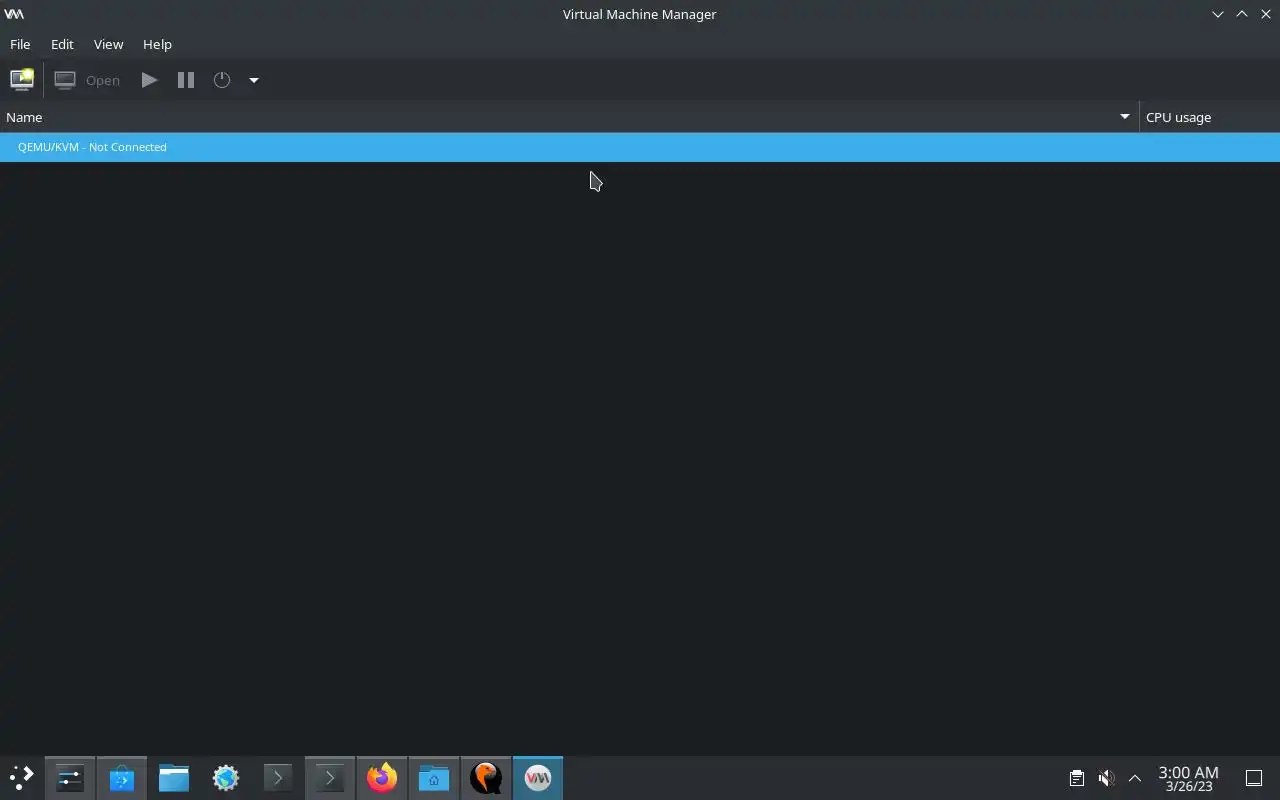Screen dimensions: 1280x800
Task: Open Dolphin file manager from taskbar
Action: pyautogui.click(x=174, y=778)
